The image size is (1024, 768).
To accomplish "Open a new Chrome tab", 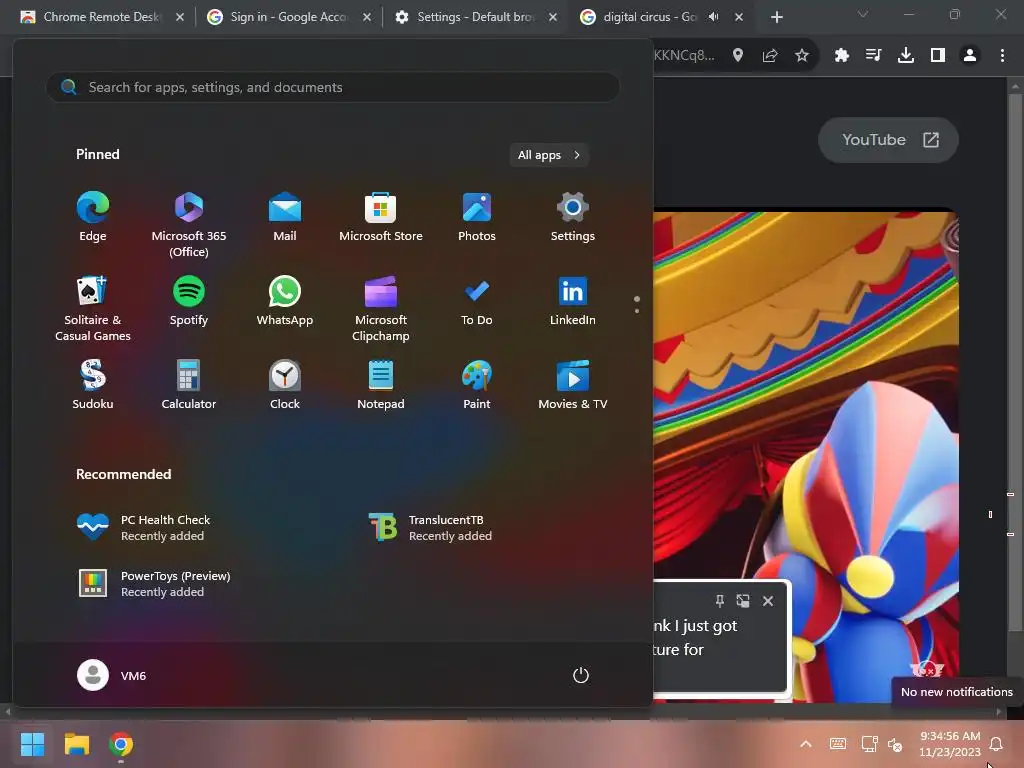I will pyautogui.click(x=776, y=17).
